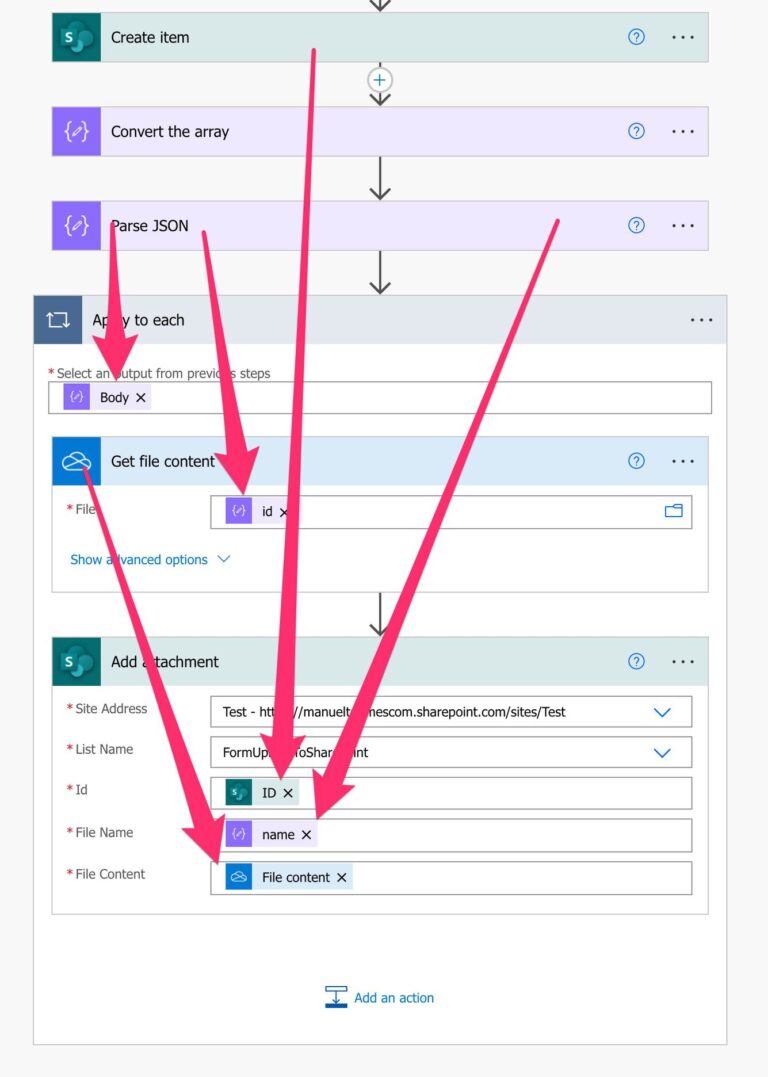Open the menu on Apply to each
This screenshot has height=1077, width=768.
701,319
